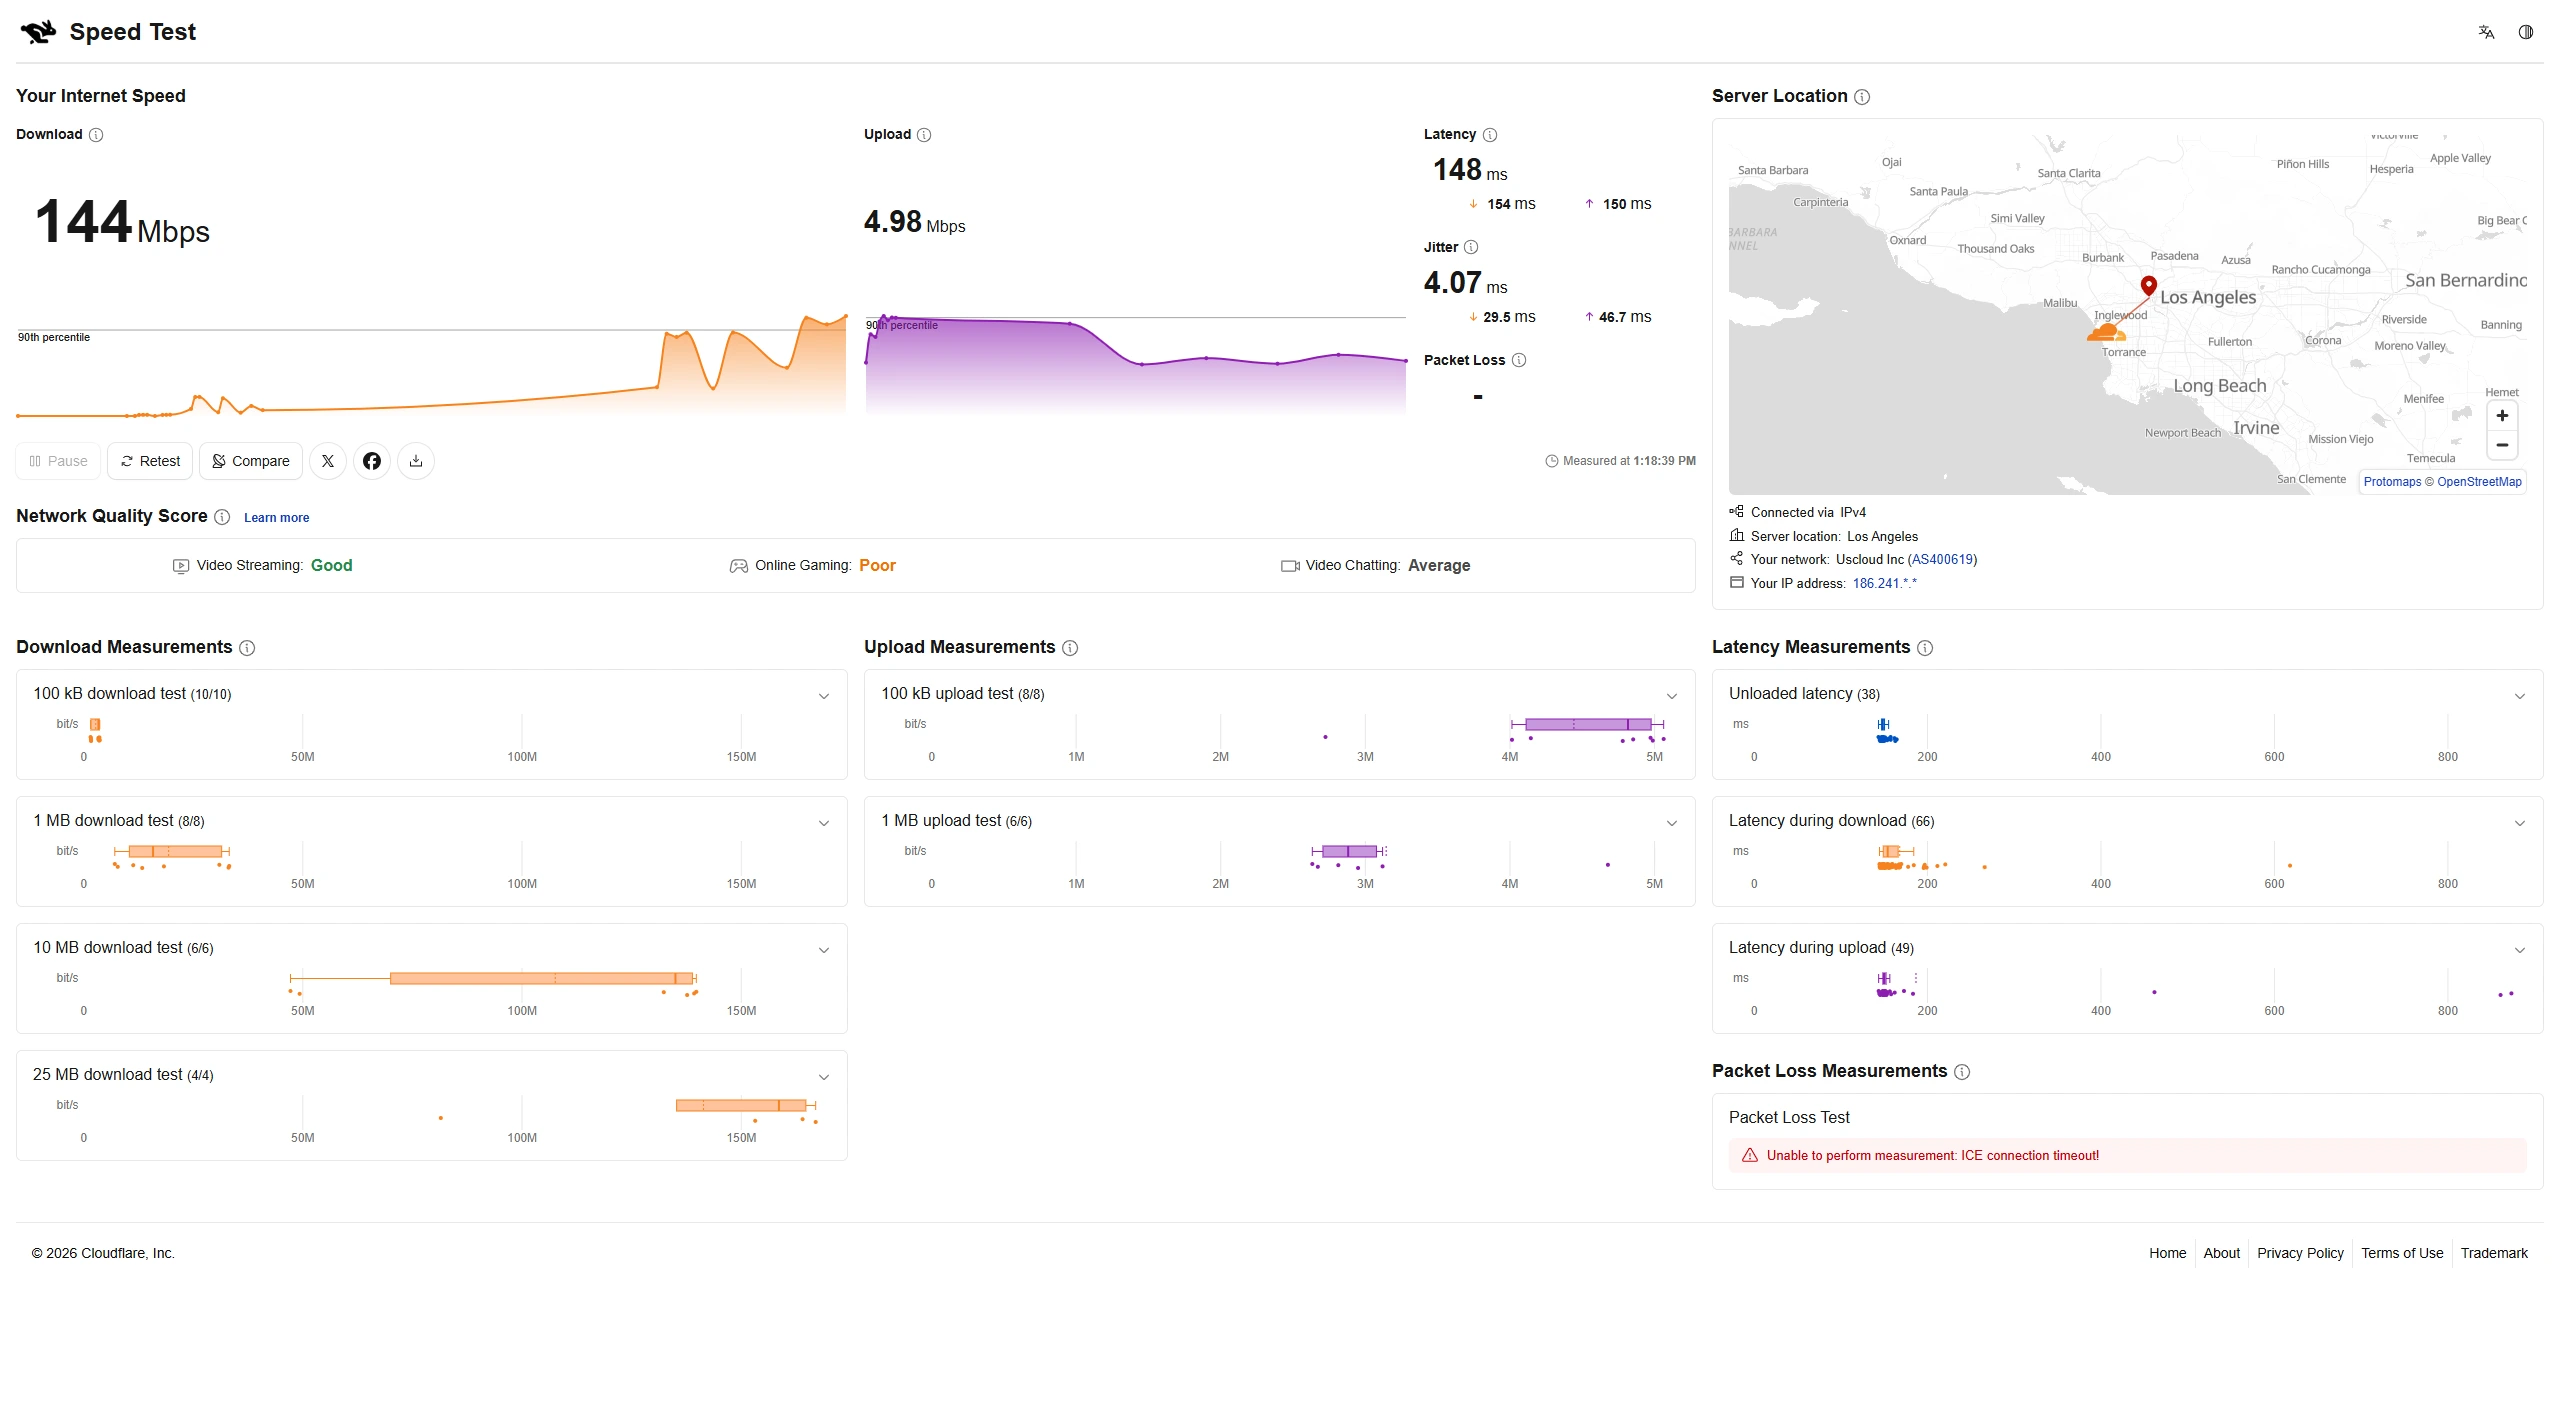Click the ICE connection timeout error message
The height and width of the screenshot is (1423, 2559).
pyautogui.click(x=1932, y=1156)
